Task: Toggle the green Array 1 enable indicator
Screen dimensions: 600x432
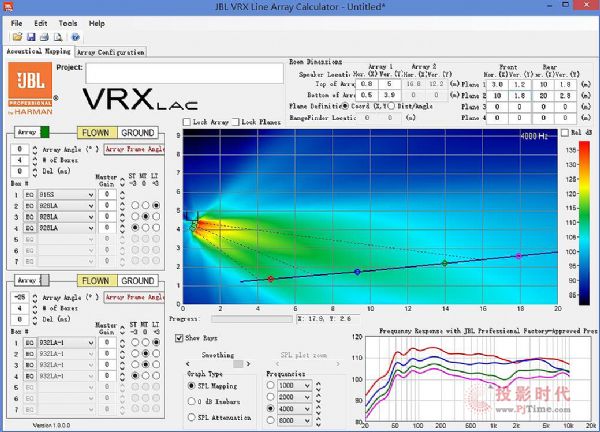Action: click(47, 133)
